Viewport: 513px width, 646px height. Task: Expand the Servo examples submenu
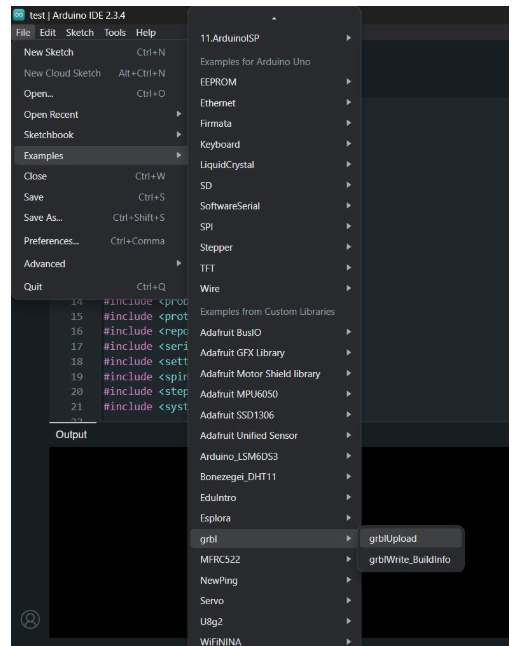click(x=274, y=601)
